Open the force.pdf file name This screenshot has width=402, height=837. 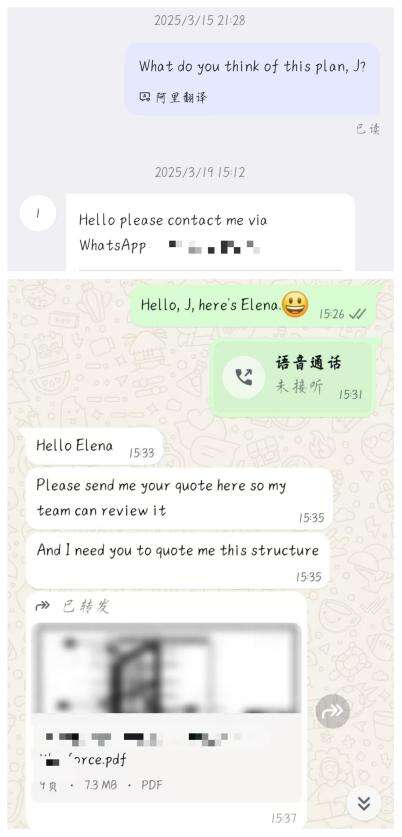pyautogui.click(x=83, y=760)
